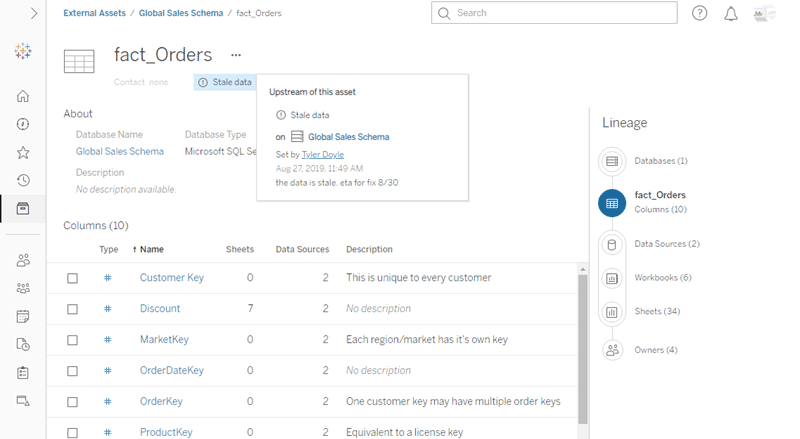Check the OrderKey row checkbox
The height and width of the screenshot is (439, 800).
pyautogui.click(x=72, y=402)
